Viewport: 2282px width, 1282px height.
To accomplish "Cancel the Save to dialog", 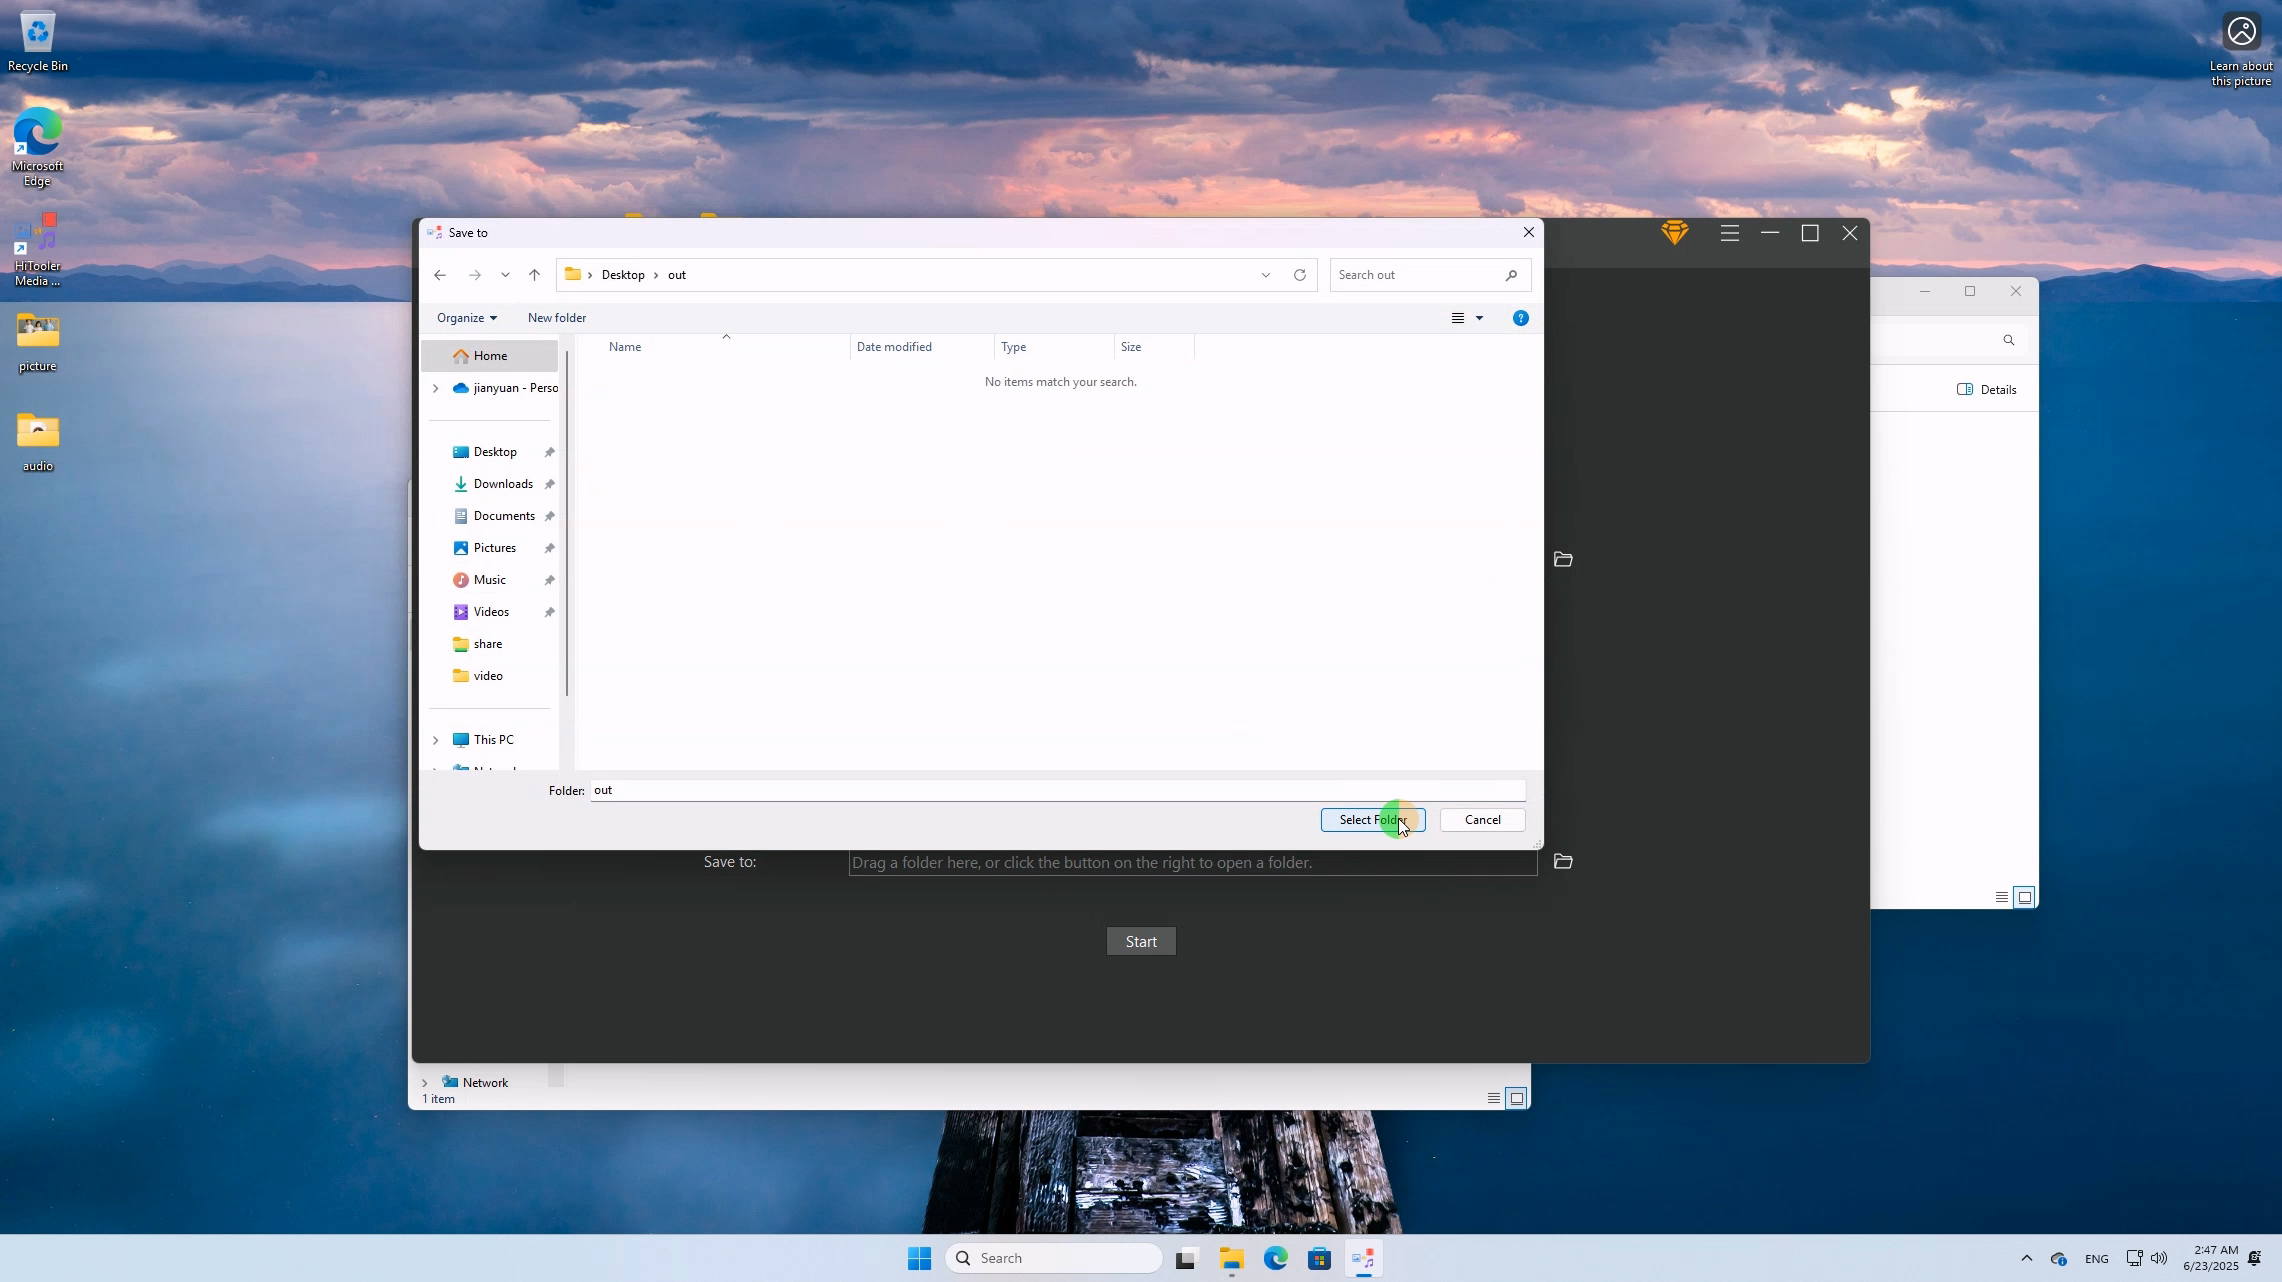I will coord(1481,820).
